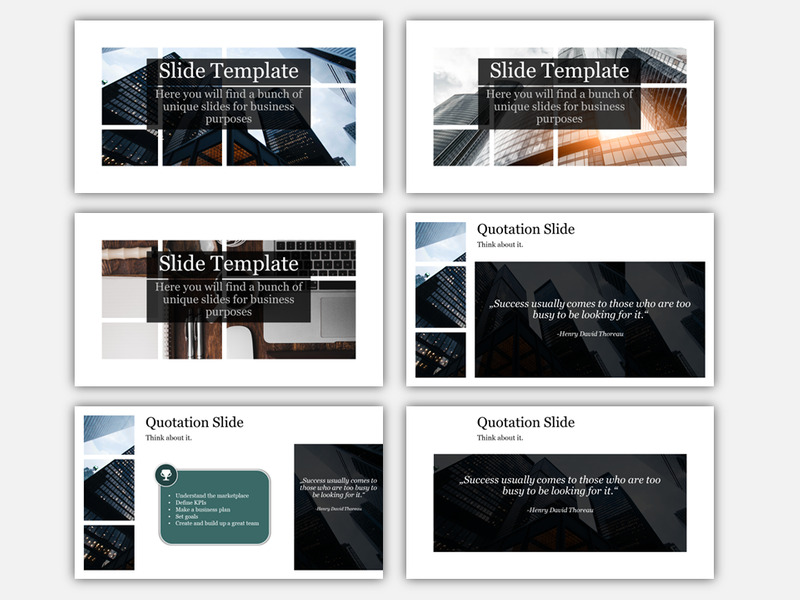Screen dimensions: 800x600
Task: Select the green rounded callout shape
Action: click(x=214, y=505)
